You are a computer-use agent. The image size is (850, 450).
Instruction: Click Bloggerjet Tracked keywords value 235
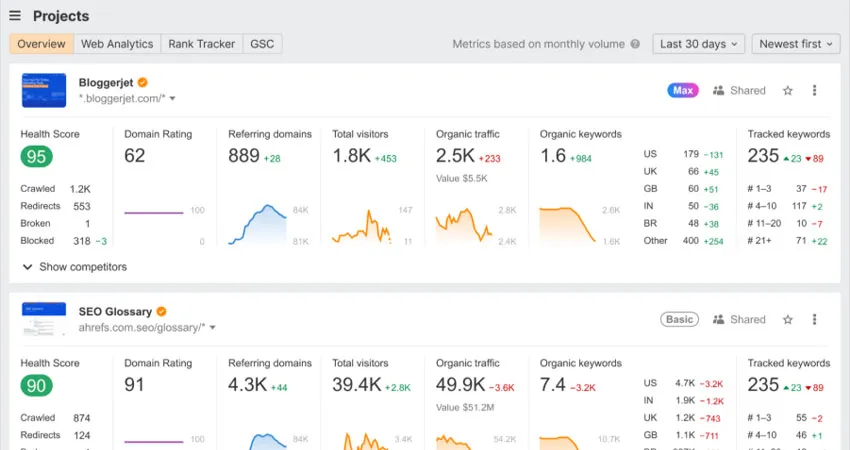[x=763, y=156]
